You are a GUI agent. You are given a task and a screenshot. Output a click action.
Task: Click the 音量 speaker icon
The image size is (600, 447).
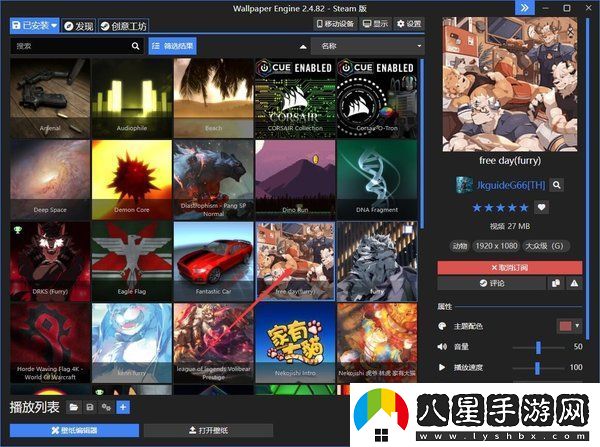tap(442, 347)
